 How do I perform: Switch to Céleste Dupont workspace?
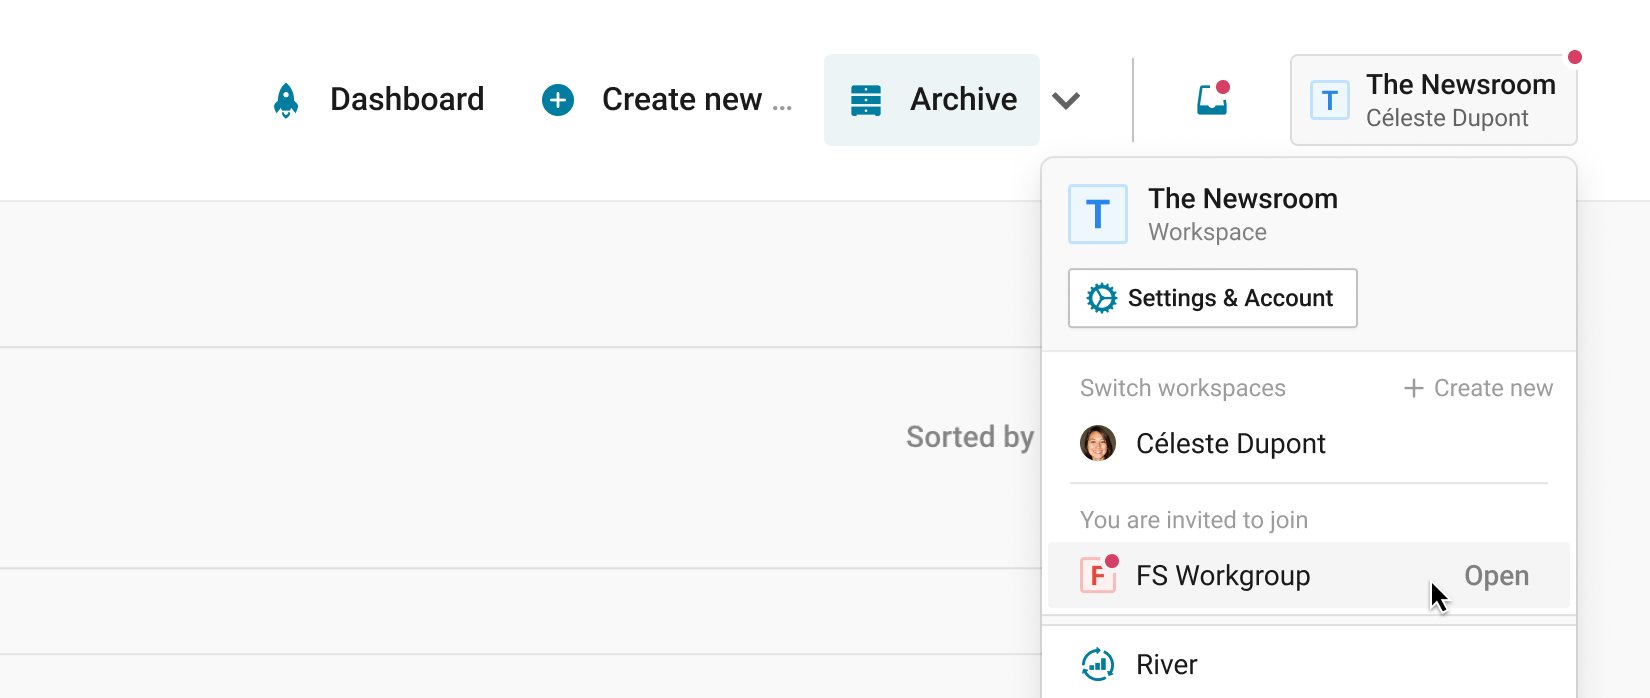(x=1308, y=443)
